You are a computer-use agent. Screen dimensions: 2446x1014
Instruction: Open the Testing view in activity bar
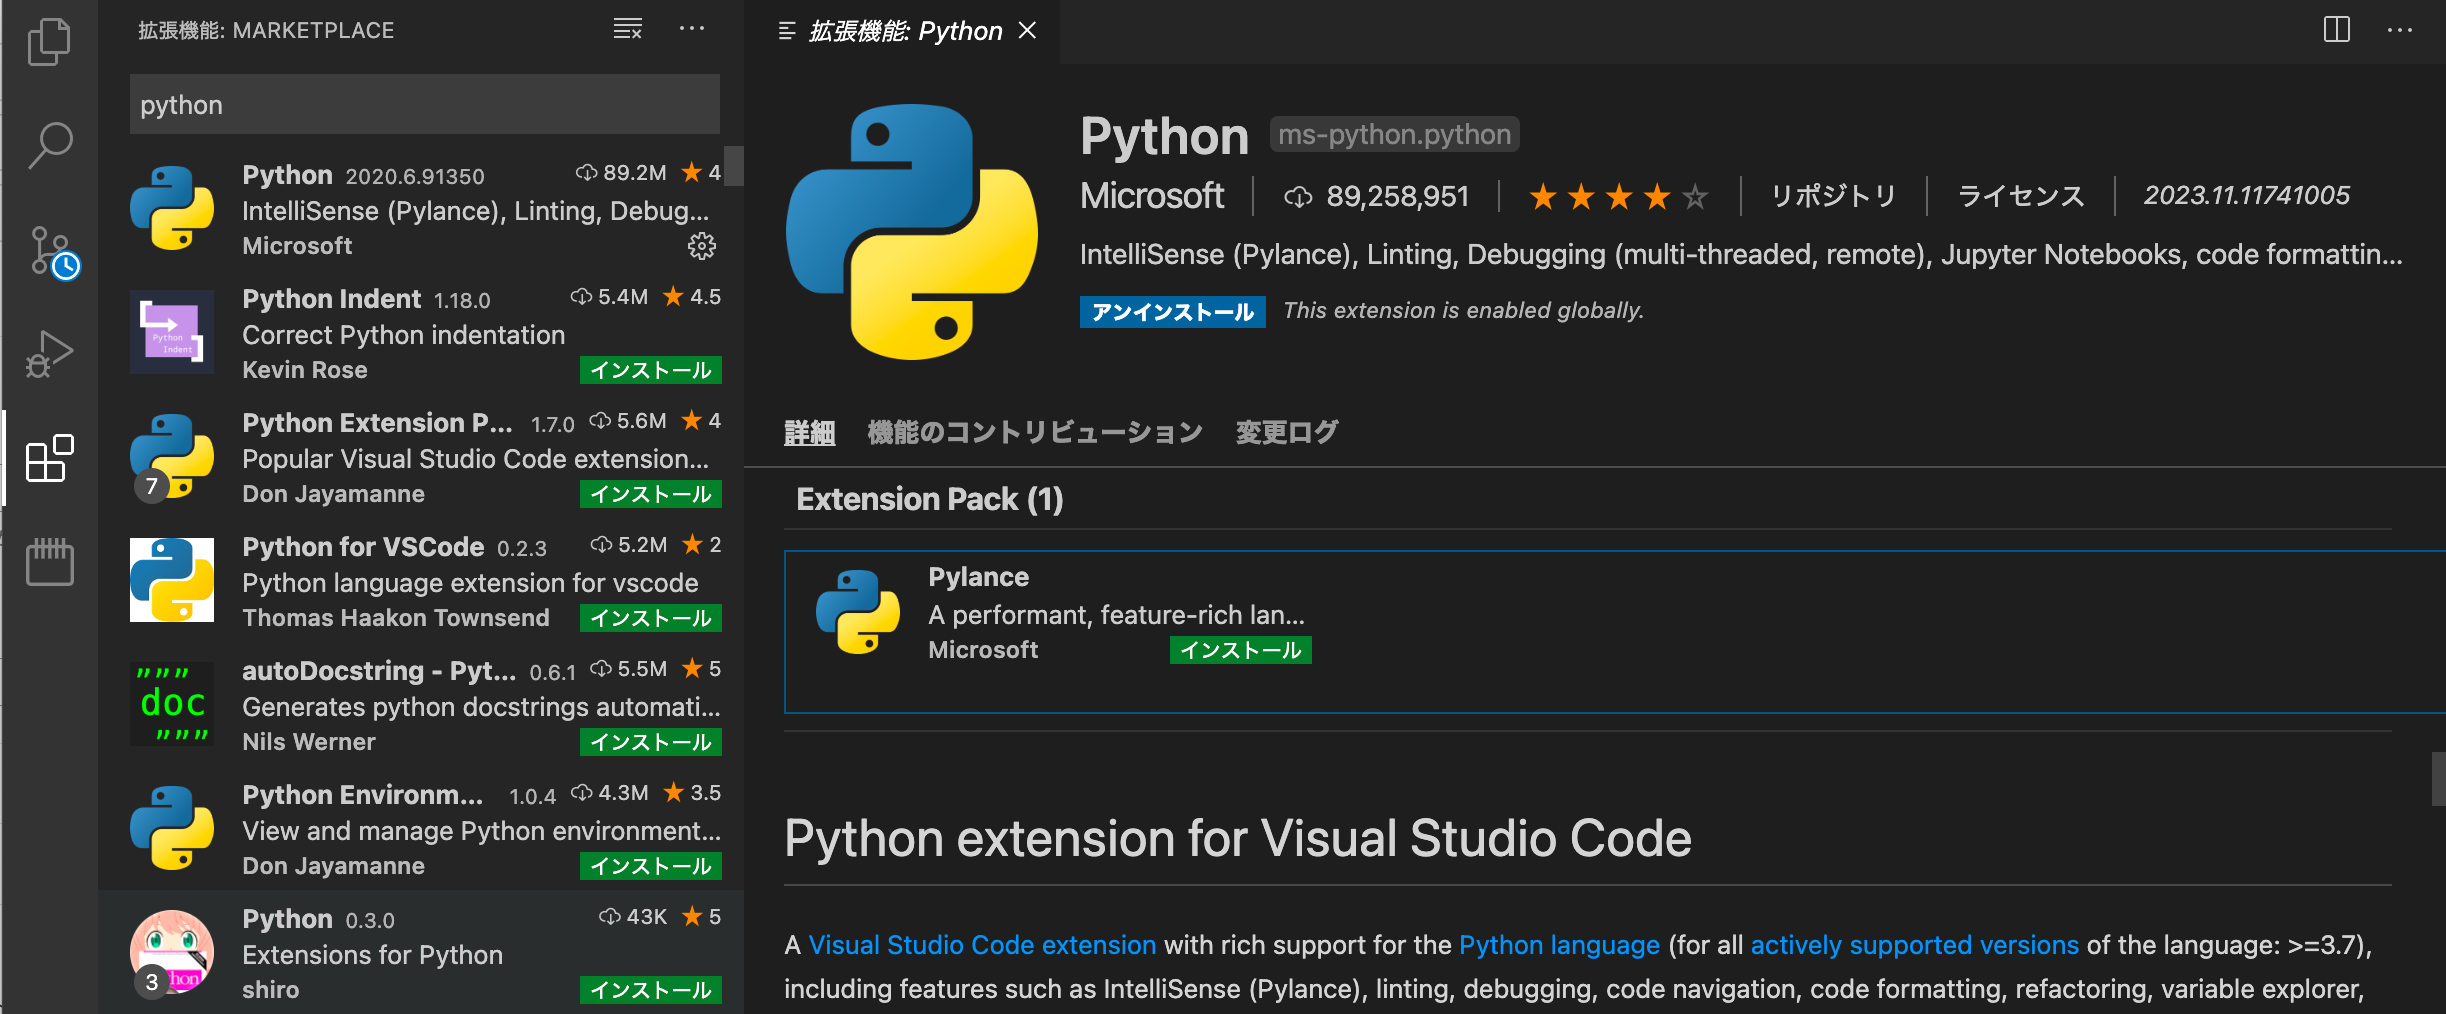(49, 562)
